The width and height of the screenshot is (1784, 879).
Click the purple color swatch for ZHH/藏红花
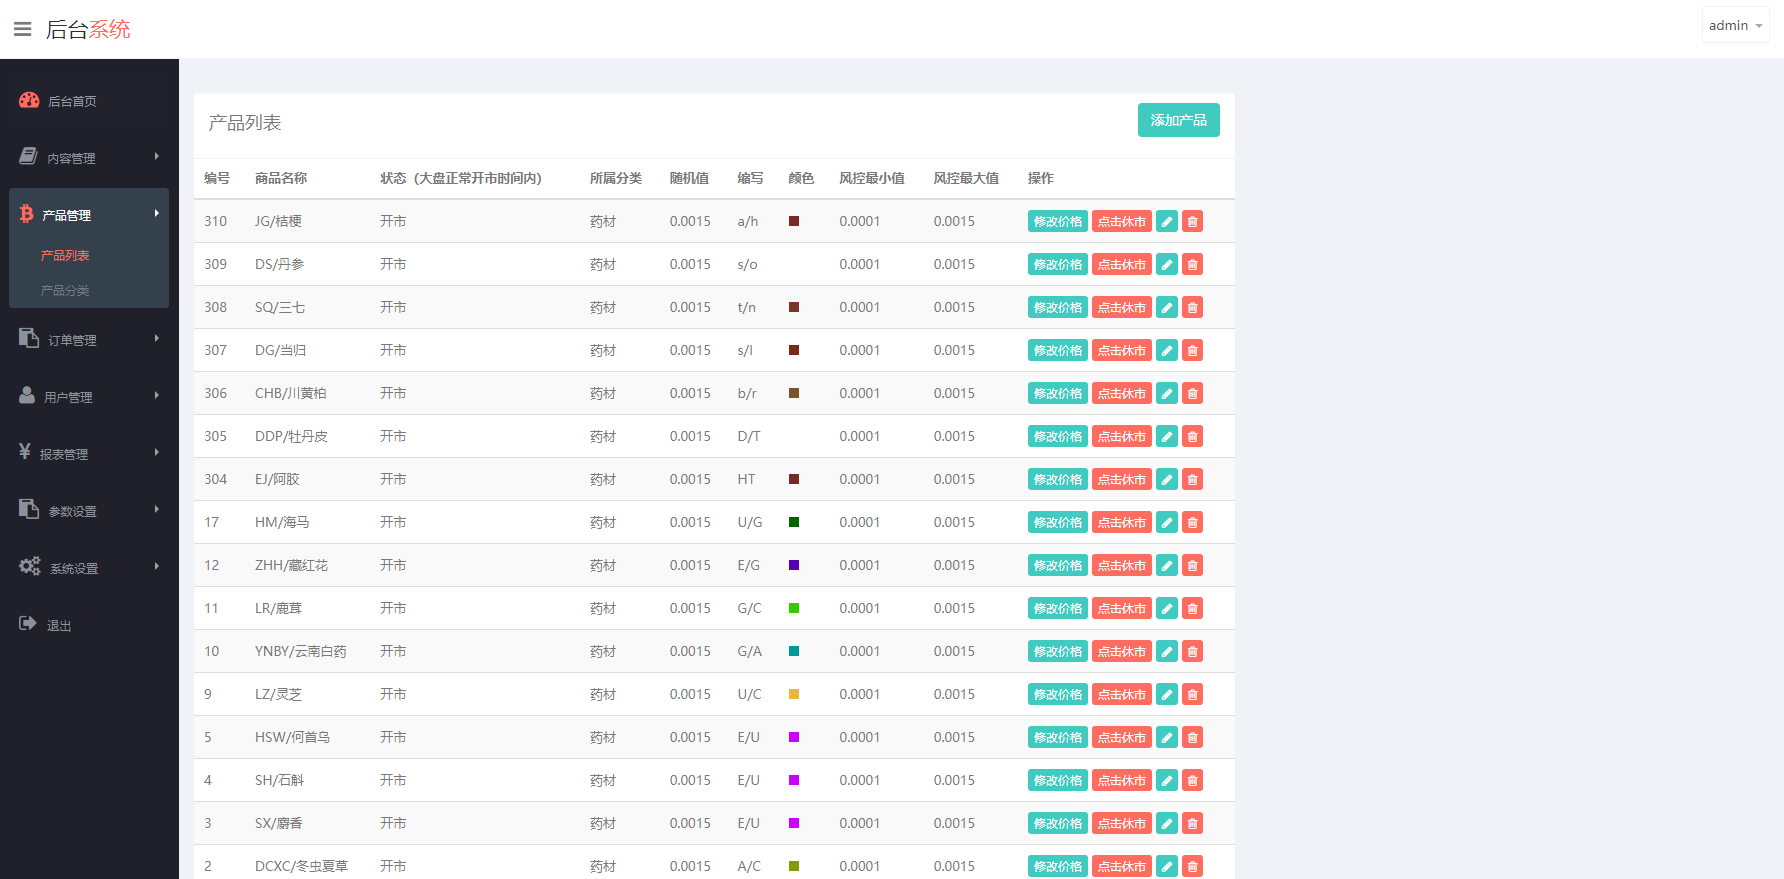coord(794,565)
